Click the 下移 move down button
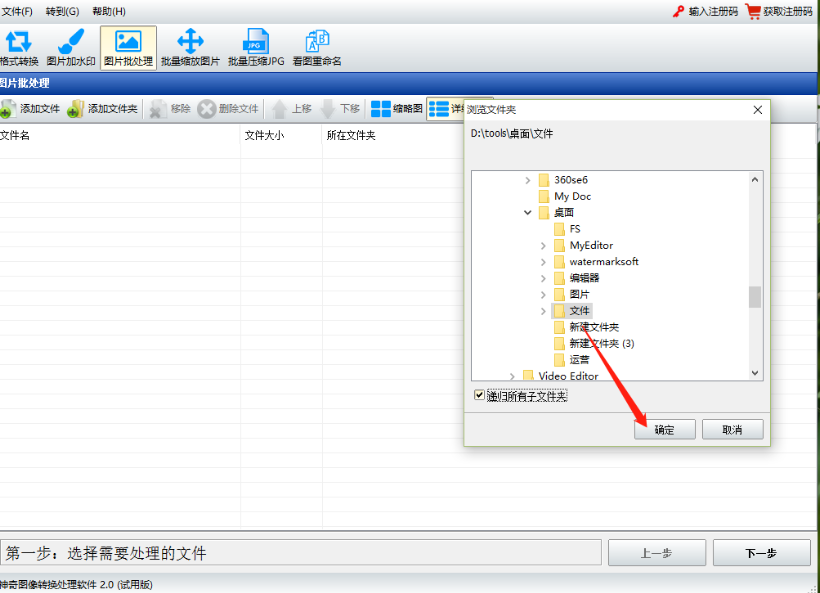This screenshot has height=593, width=820. click(x=340, y=109)
